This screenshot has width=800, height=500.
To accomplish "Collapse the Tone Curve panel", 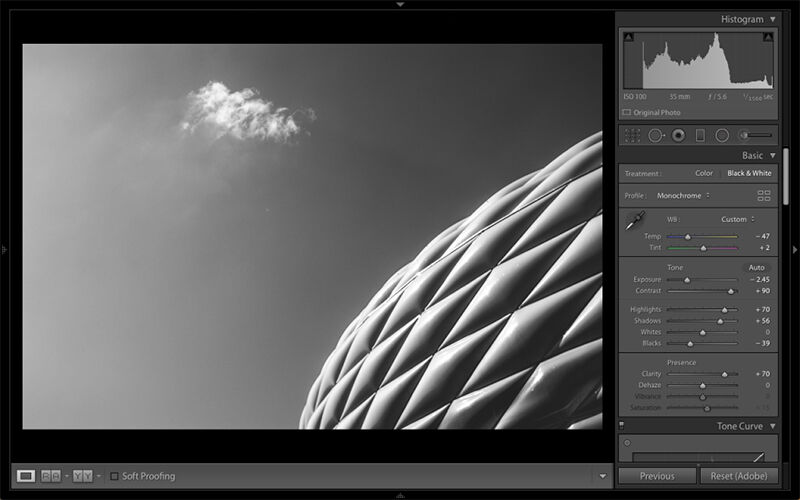I will tap(773, 426).
